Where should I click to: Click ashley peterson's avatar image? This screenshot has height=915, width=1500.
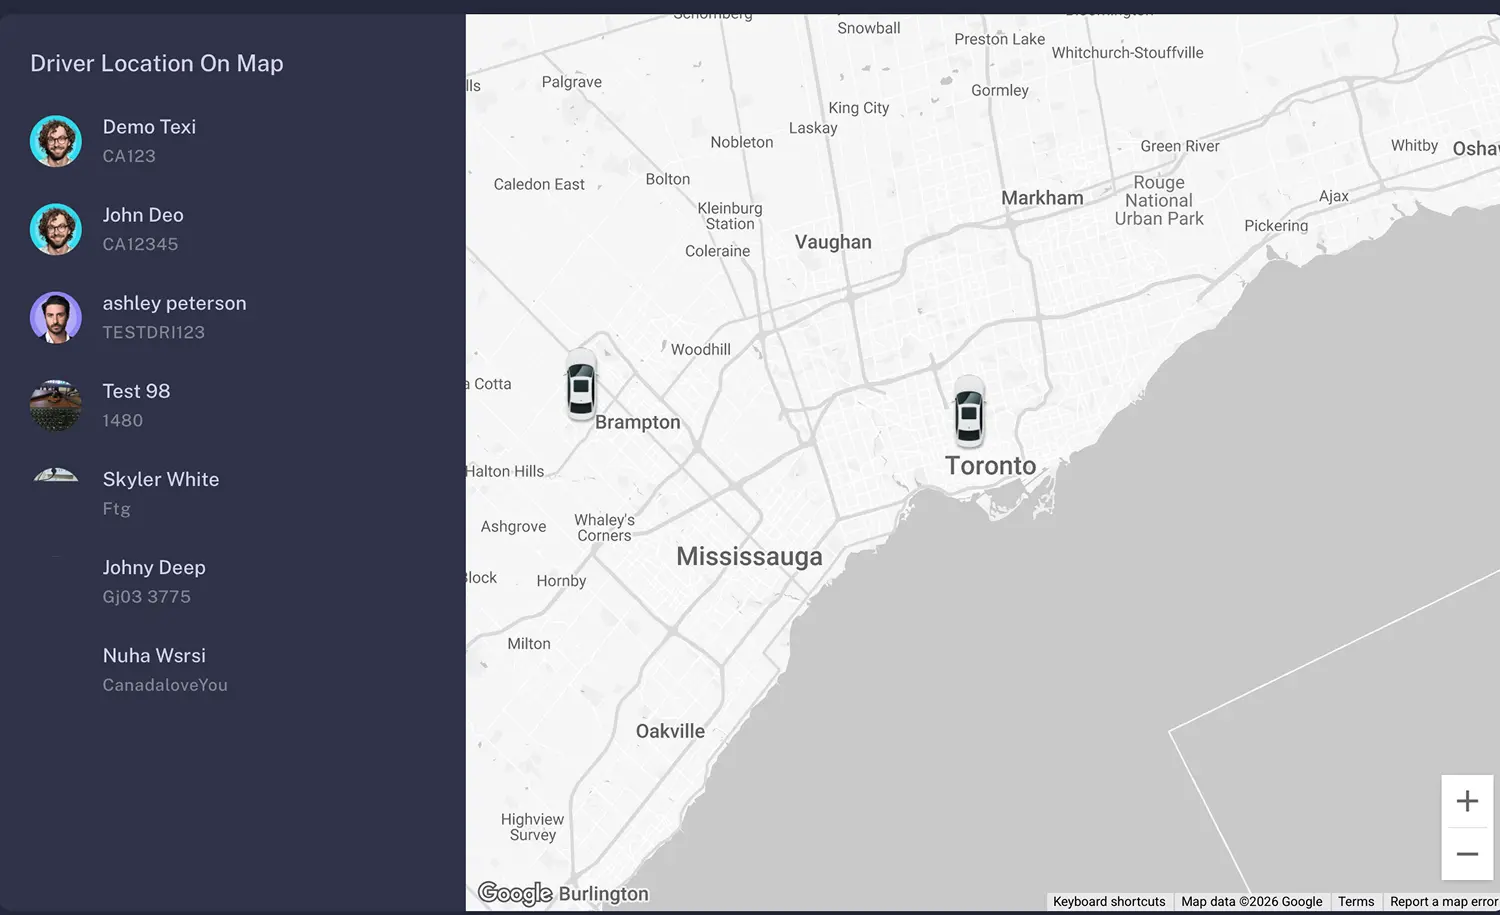coord(56,317)
